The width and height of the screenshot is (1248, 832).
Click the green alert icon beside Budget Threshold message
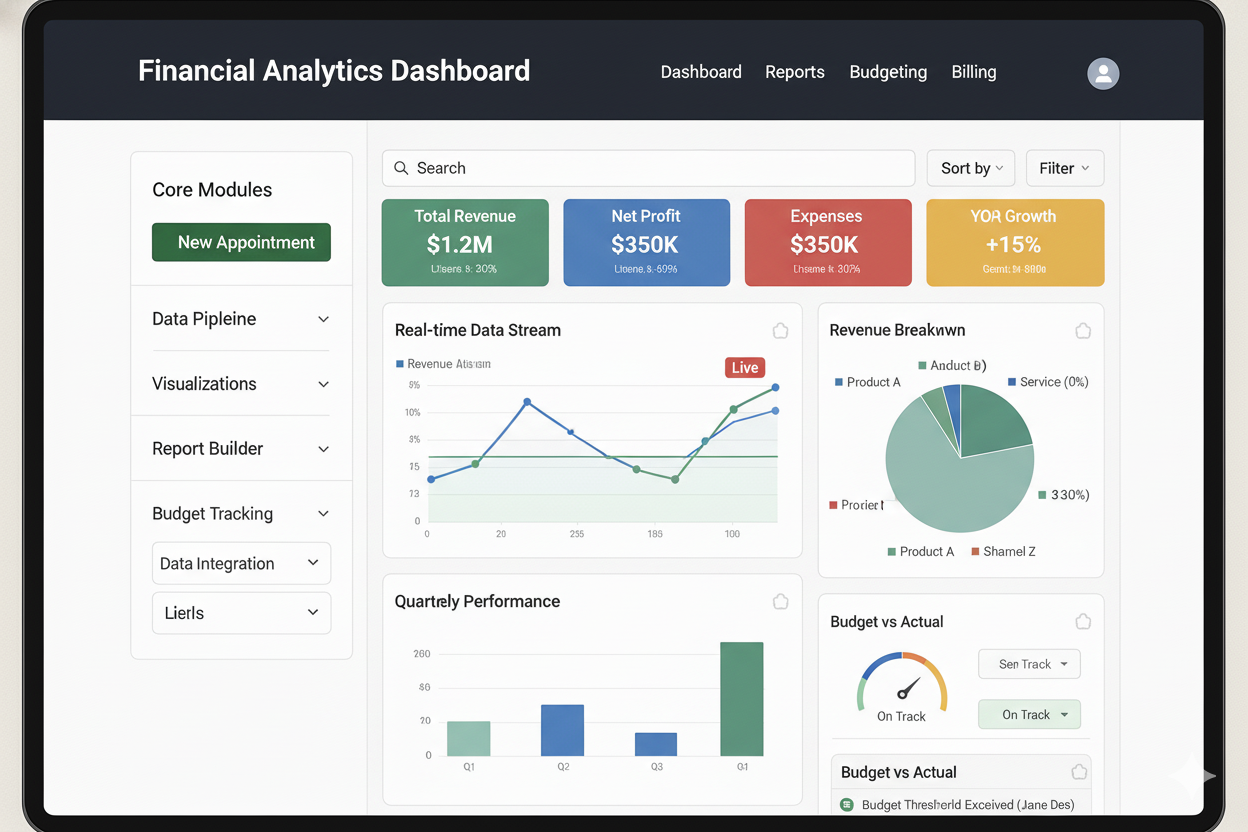coord(849,804)
